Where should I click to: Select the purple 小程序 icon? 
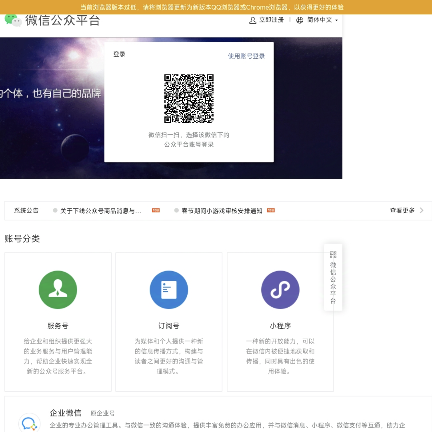pyautogui.click(x=280, y=290)
